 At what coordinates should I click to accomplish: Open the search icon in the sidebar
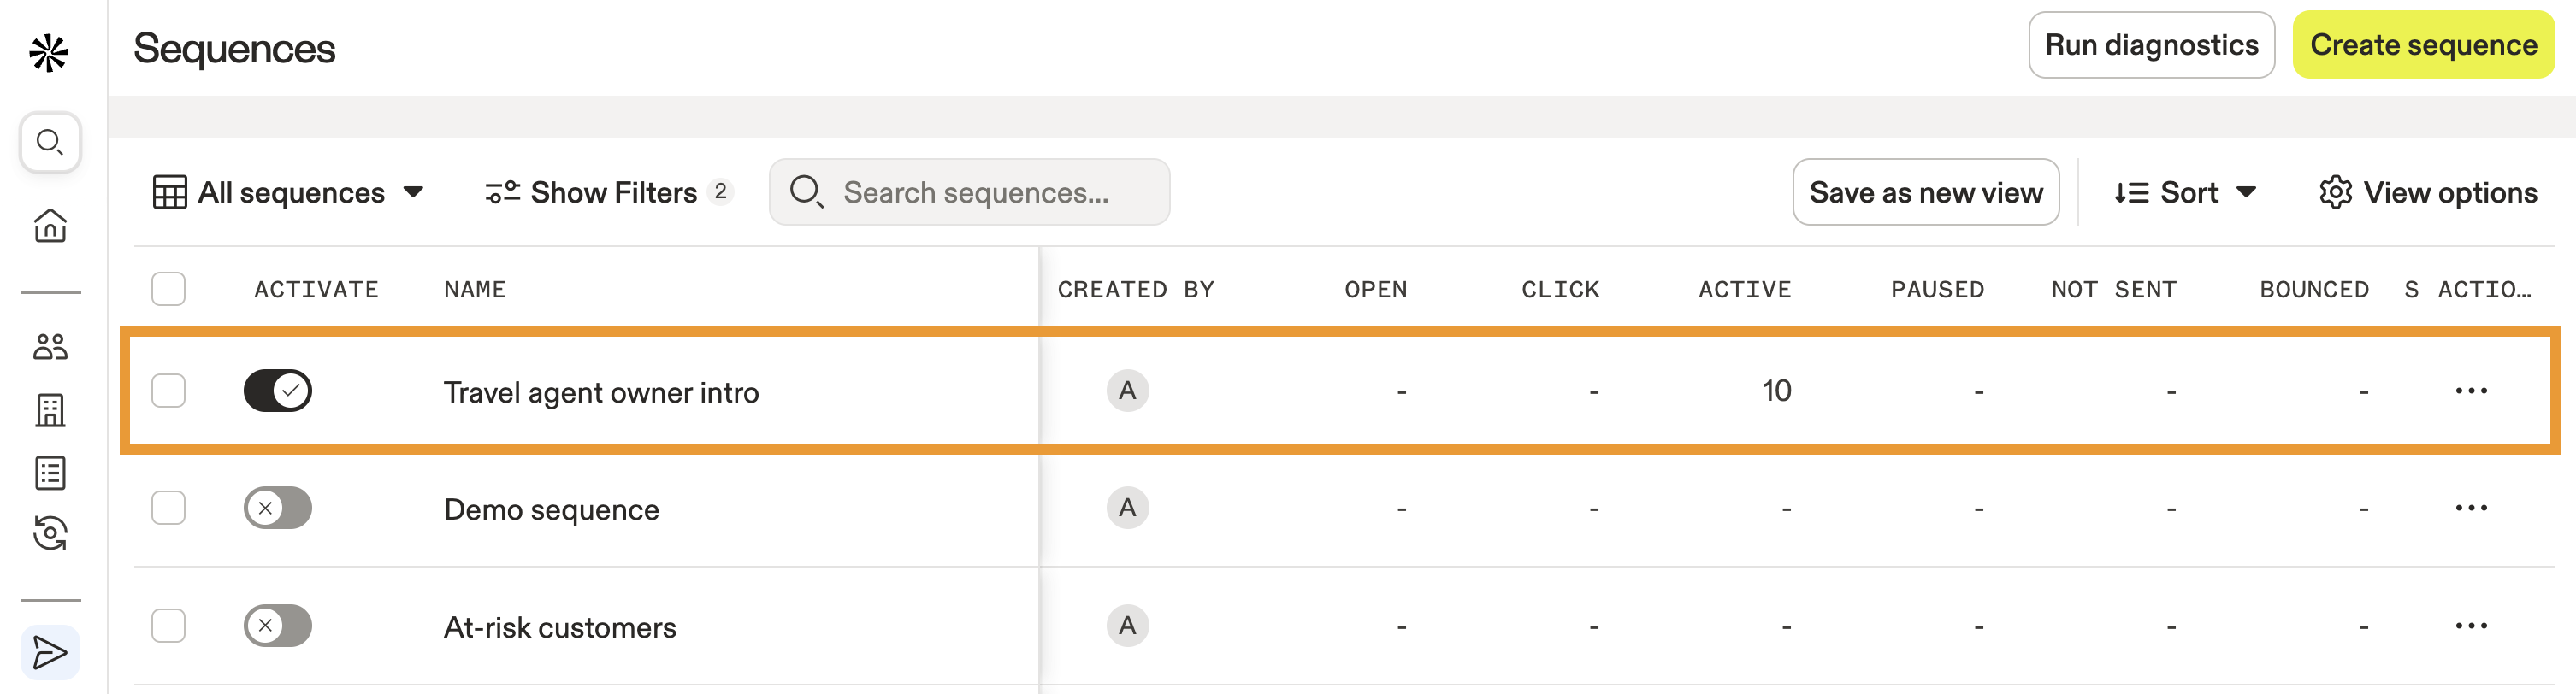tap(48, 142)
